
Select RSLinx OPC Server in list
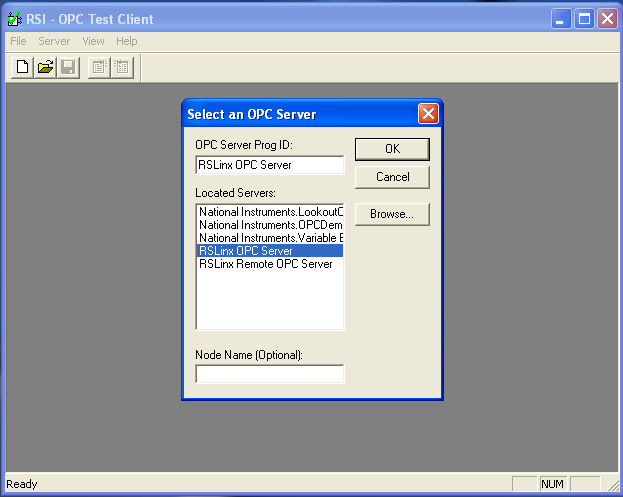pyautogui.click(x=271, y=251)
